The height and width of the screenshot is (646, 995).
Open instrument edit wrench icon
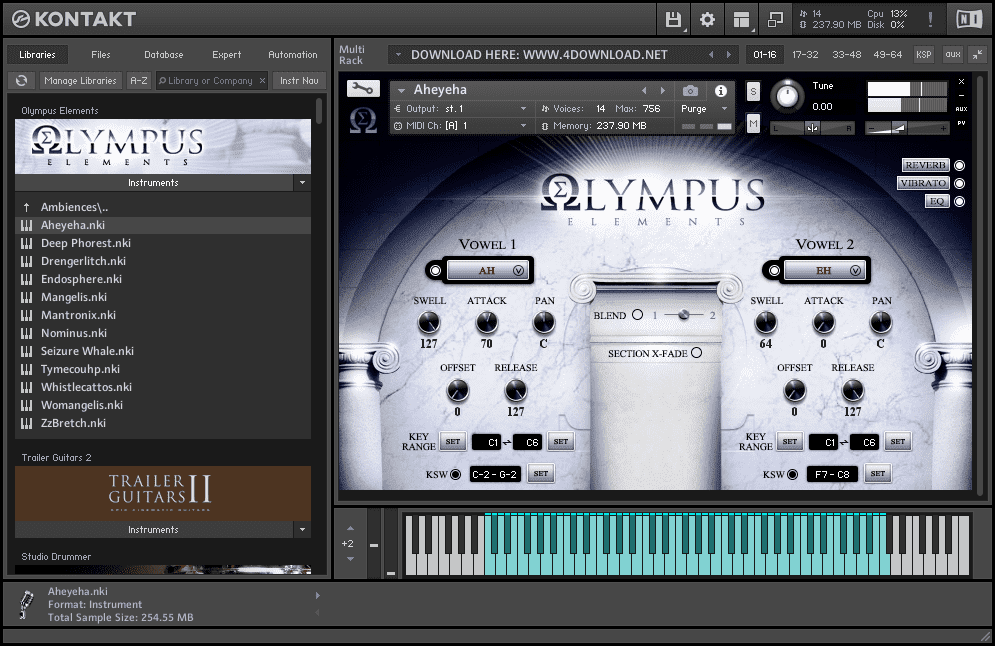(362, 89)
